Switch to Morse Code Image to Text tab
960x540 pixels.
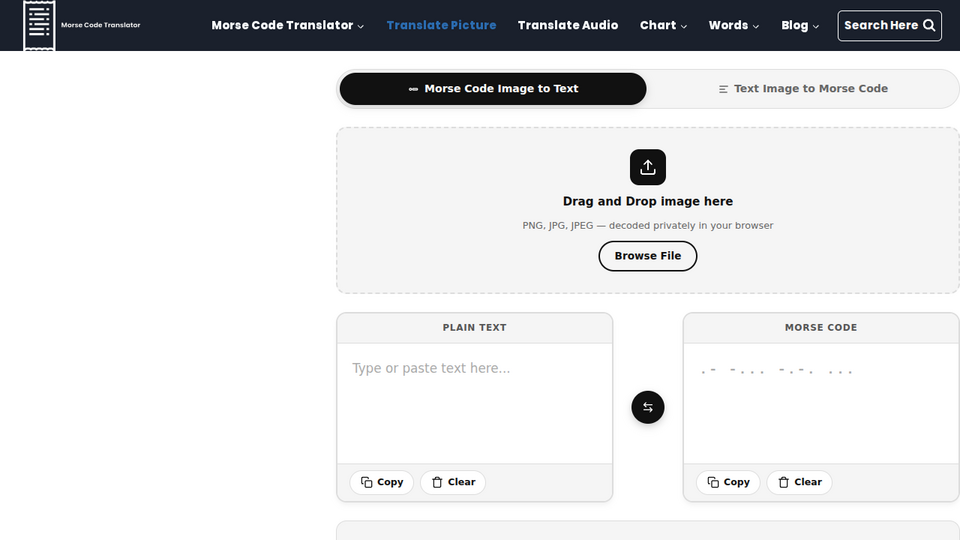click(493, 89)
